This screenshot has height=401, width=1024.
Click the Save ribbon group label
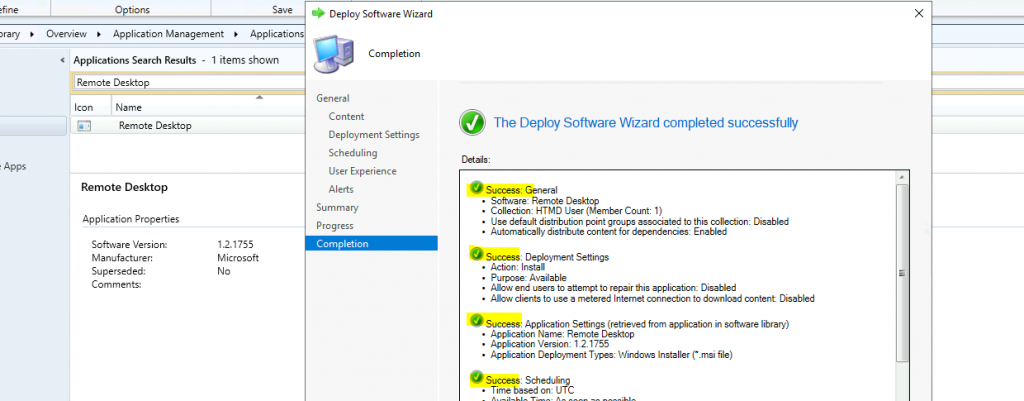[282, 9]
